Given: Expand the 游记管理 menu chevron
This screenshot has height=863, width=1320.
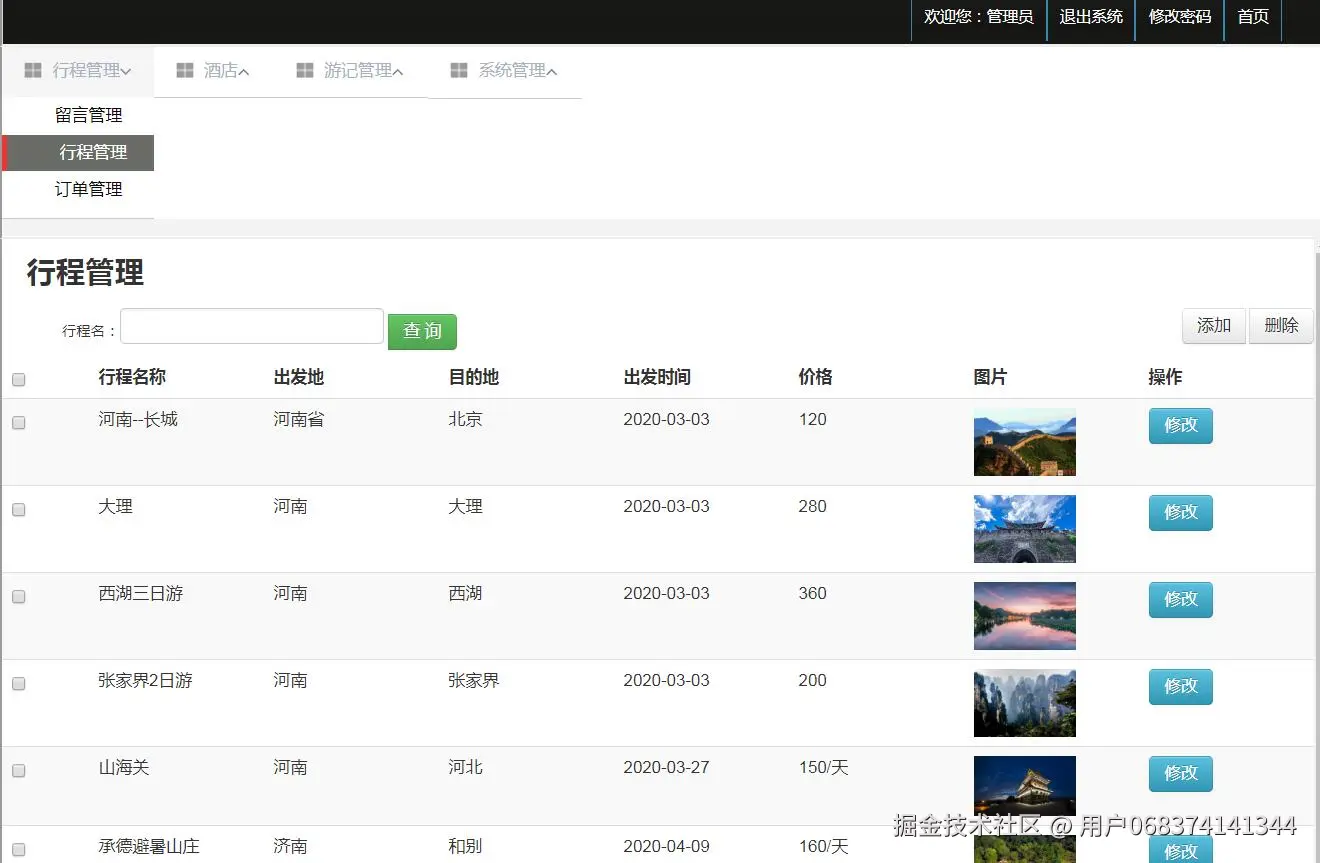Looking at the screenshot, I should [x=398, y=71].
